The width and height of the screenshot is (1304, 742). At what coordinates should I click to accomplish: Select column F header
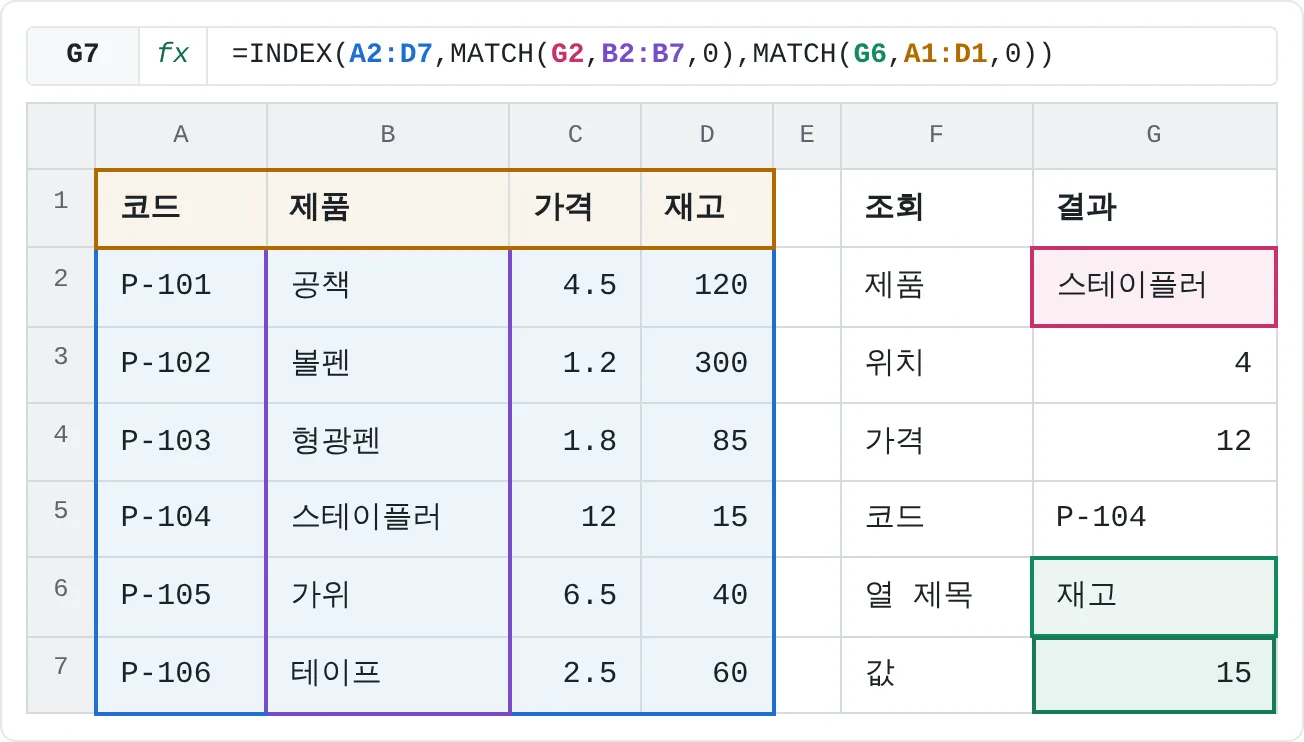[937, 134]
